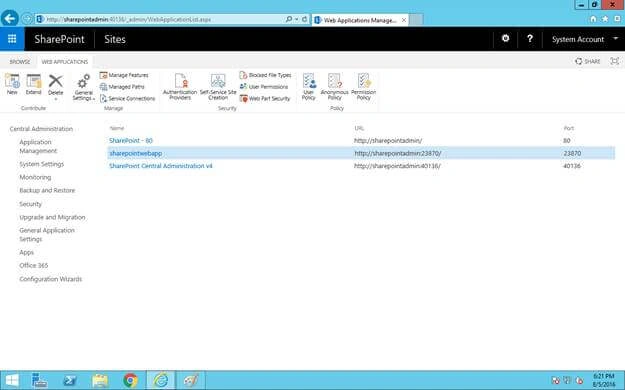625x390 pixels.
Task: Open Configuration Wizards in the sidebar
Action: (x=51, y=279)
